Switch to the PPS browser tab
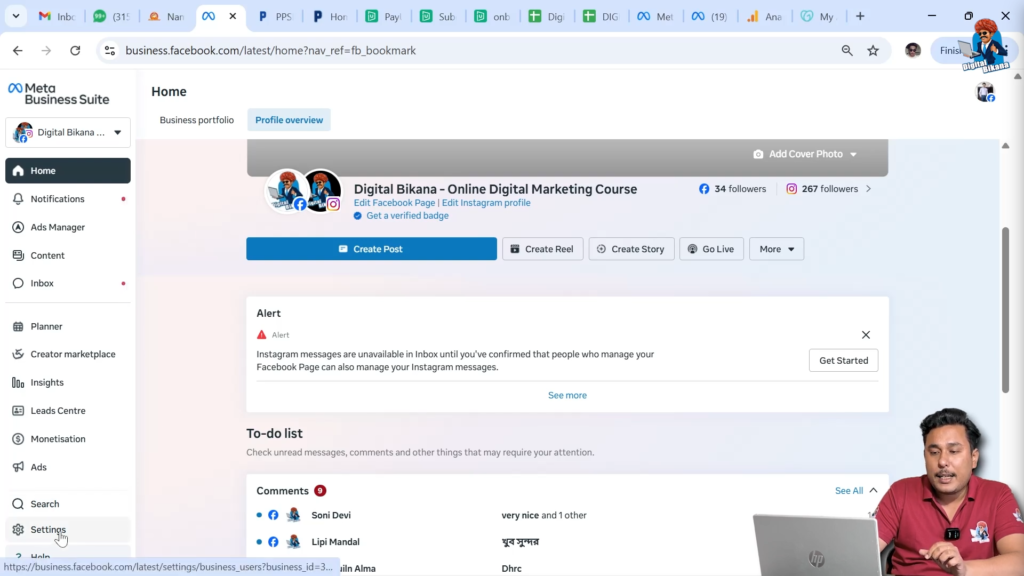Image resolution: width=1024 pixels, height=576 pixels. point(276,16)
